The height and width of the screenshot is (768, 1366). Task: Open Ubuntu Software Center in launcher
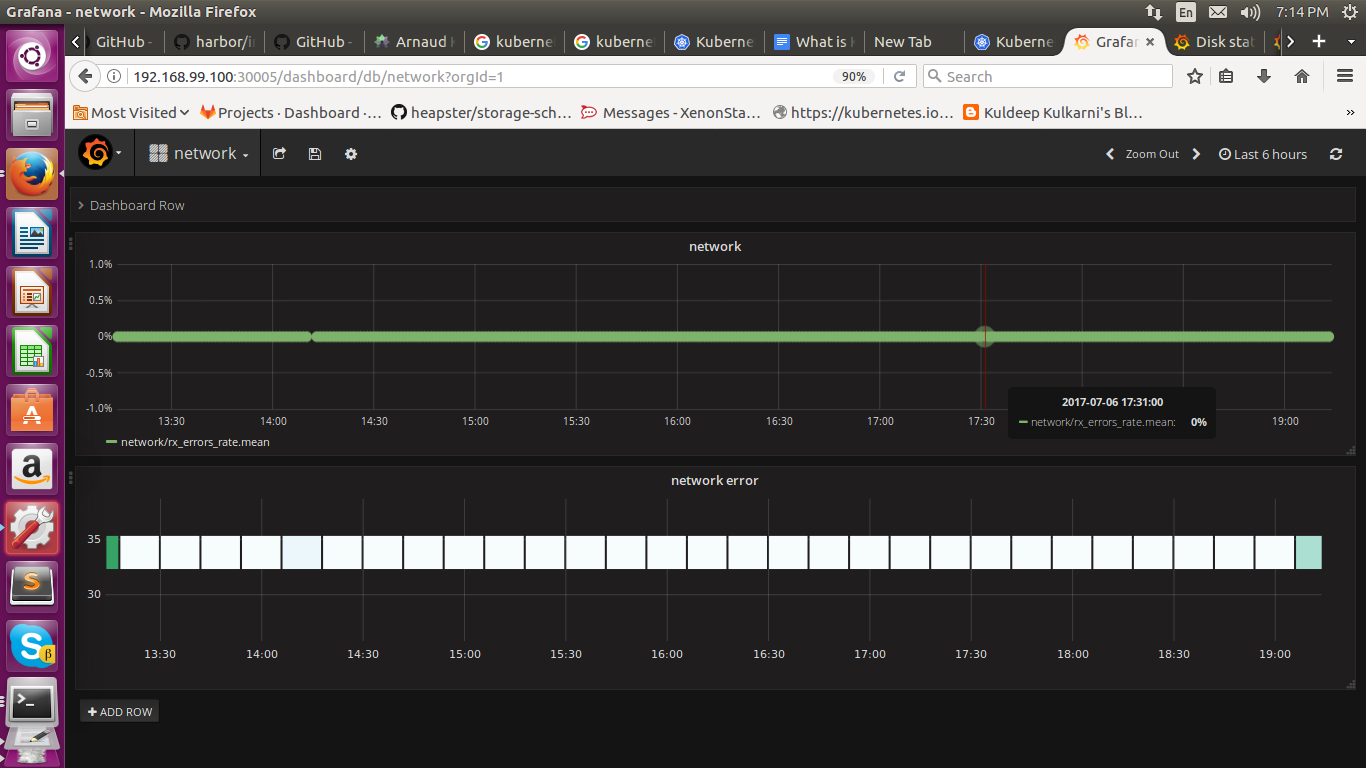click(33, 412)
